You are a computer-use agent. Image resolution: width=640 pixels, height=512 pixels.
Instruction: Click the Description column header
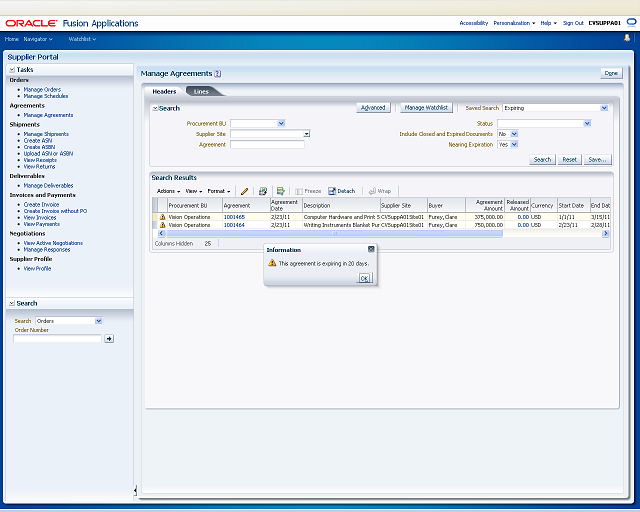(x=341, y=205)
